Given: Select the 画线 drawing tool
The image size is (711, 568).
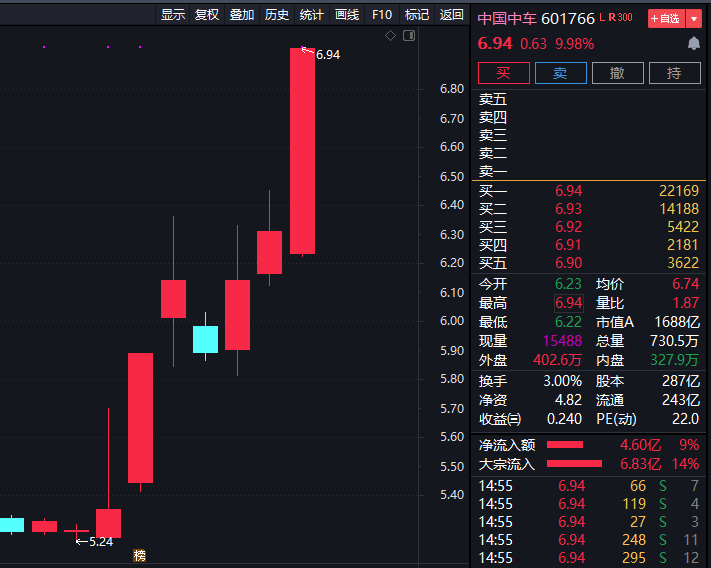Looking at the screenshot, I should point(347,15).
